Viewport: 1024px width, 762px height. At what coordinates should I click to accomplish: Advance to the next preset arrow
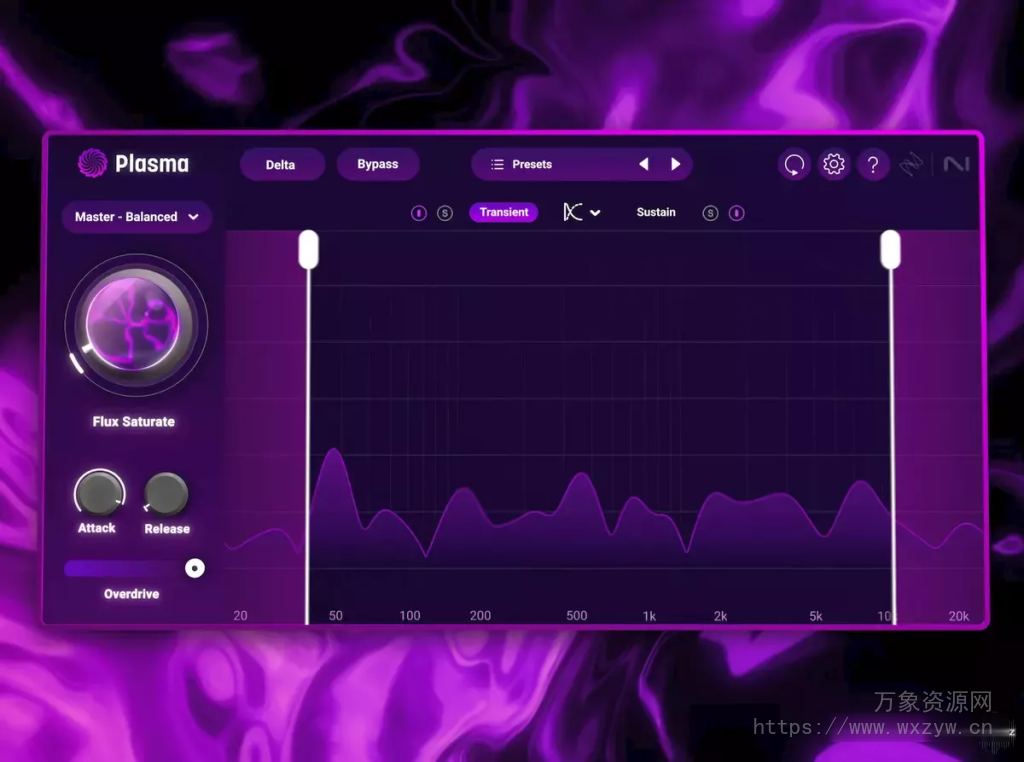point(675,164)
